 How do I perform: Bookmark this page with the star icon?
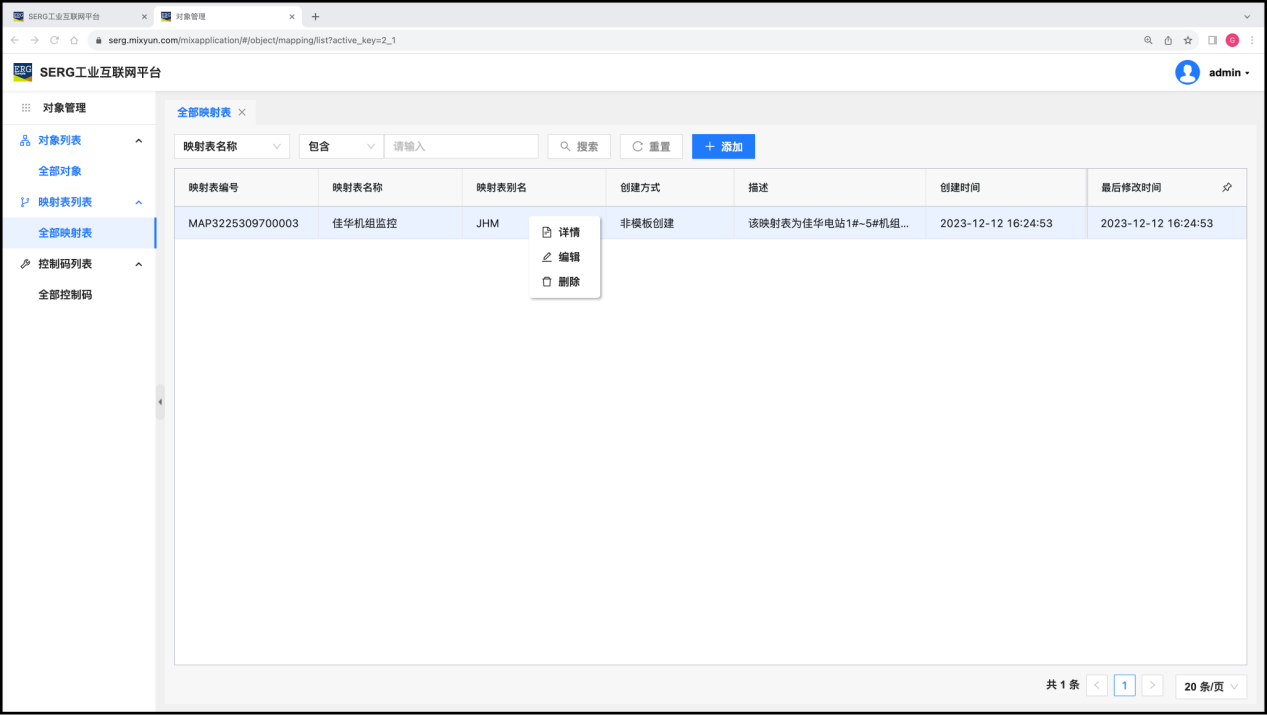[1188, 40]
